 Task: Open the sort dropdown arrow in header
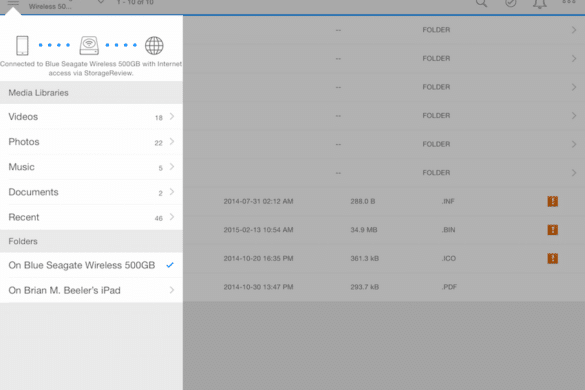coord(101,2)
